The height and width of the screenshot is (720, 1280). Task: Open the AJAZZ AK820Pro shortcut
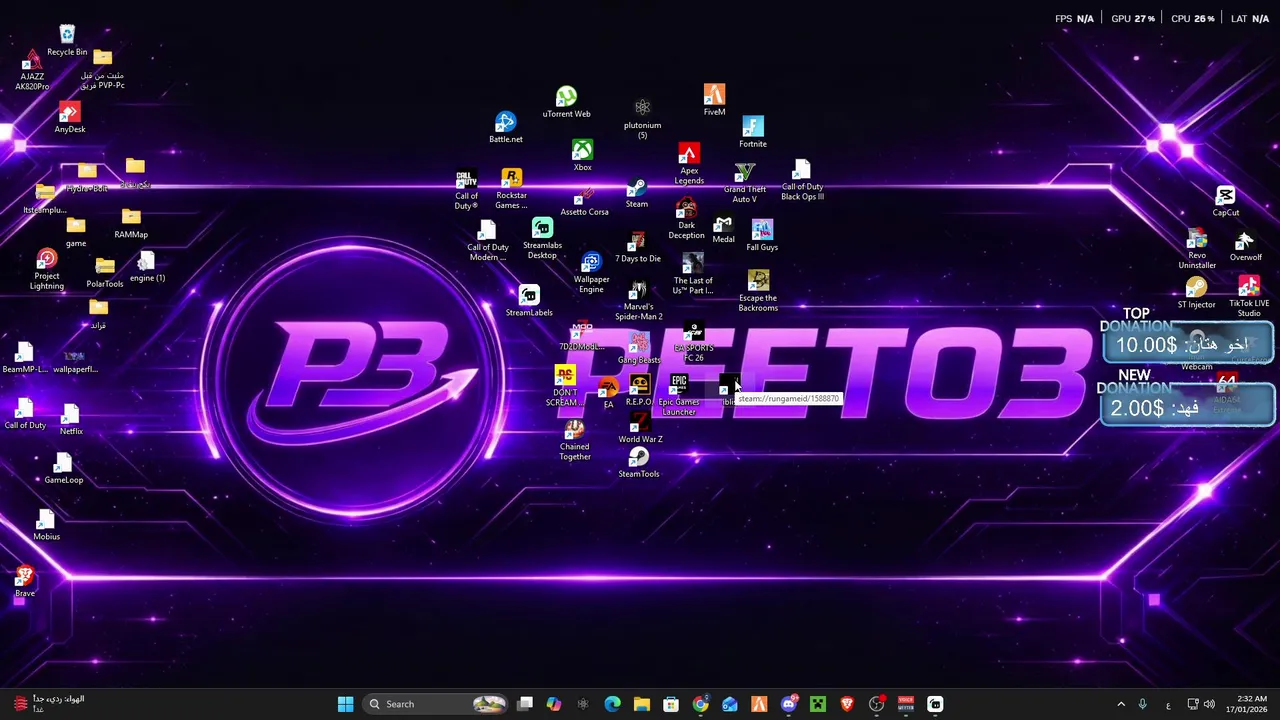point(32,70)
